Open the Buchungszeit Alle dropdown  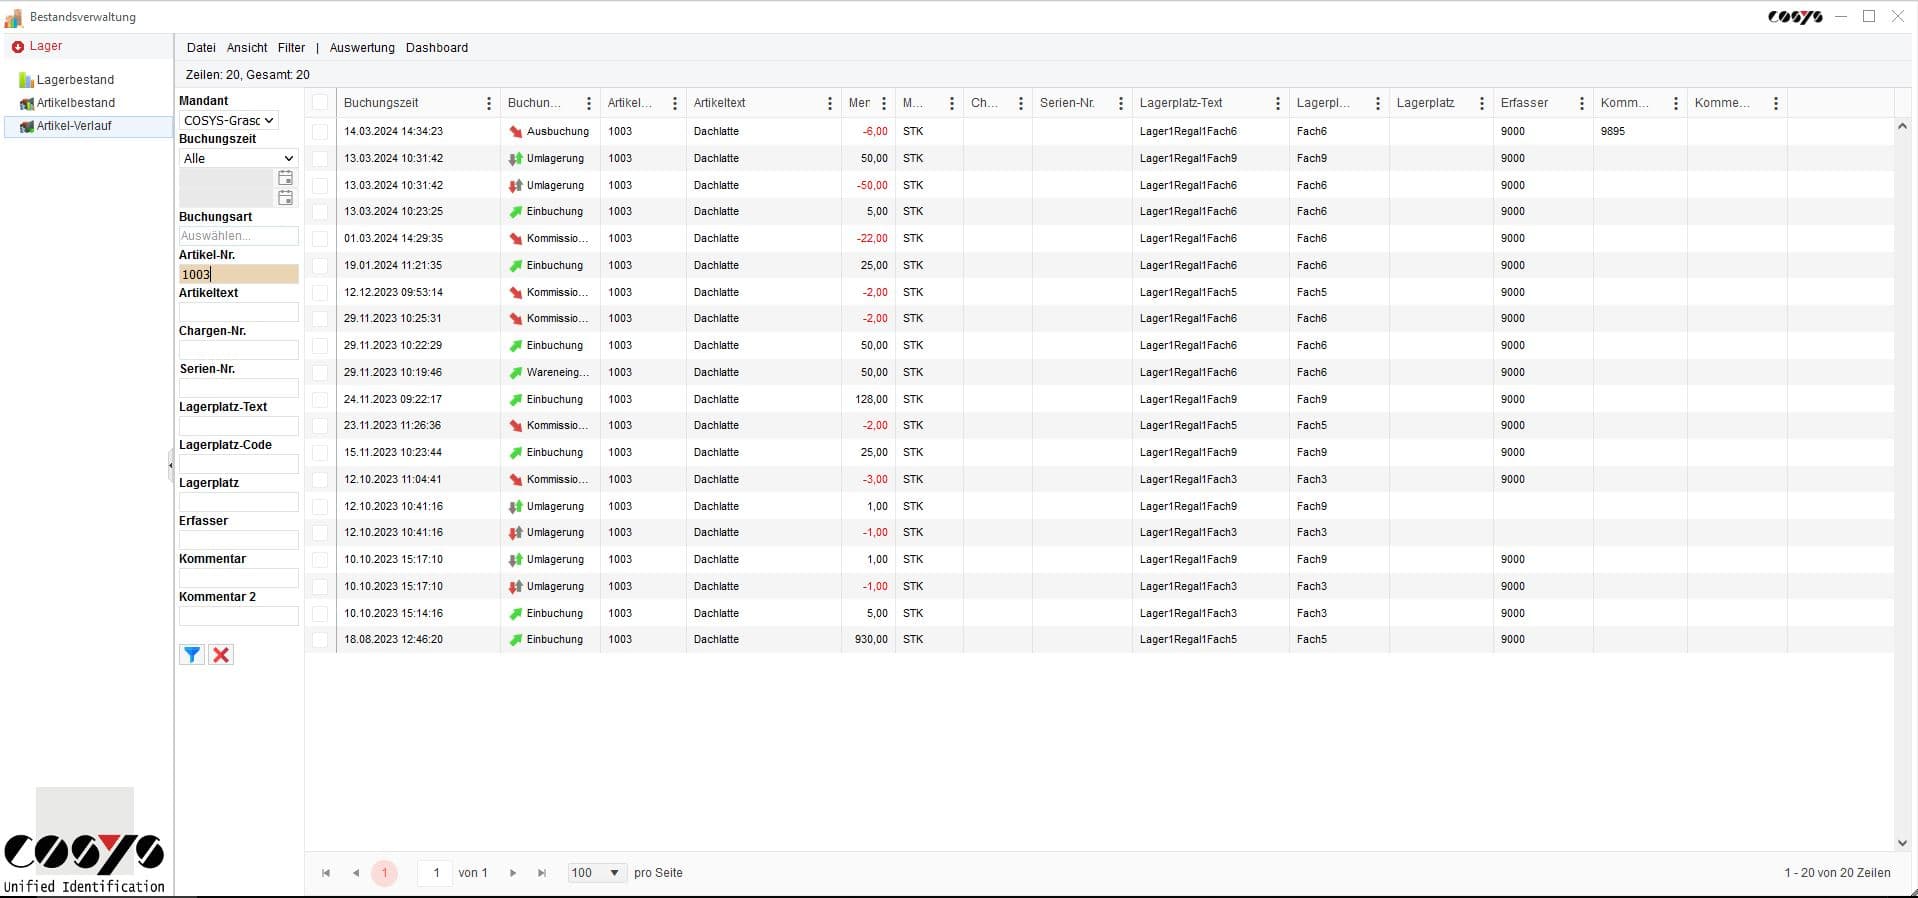tap(238, 158)
